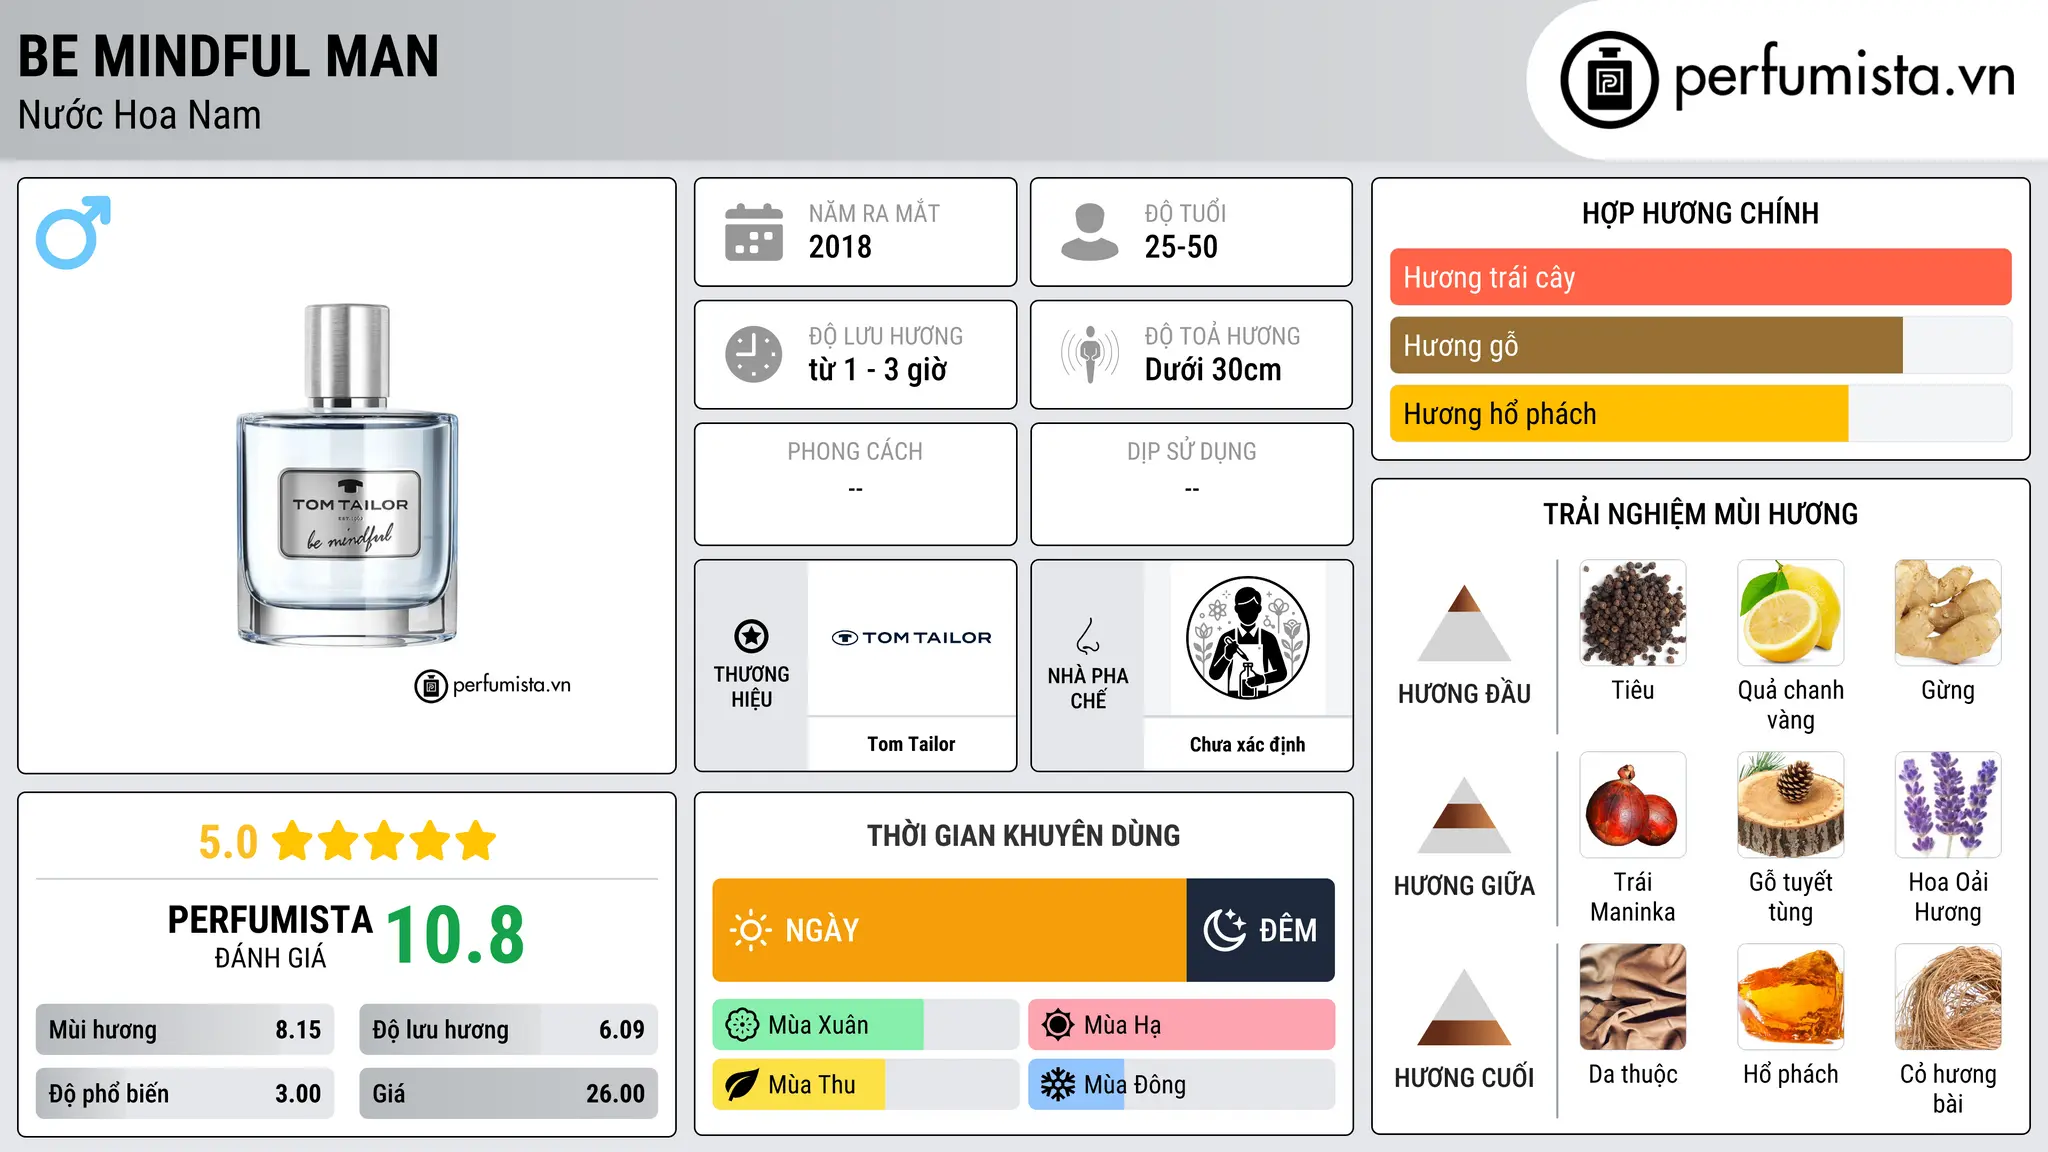Click the orange 5.0 rating number
The image size is (2048, 1152).
228,842
